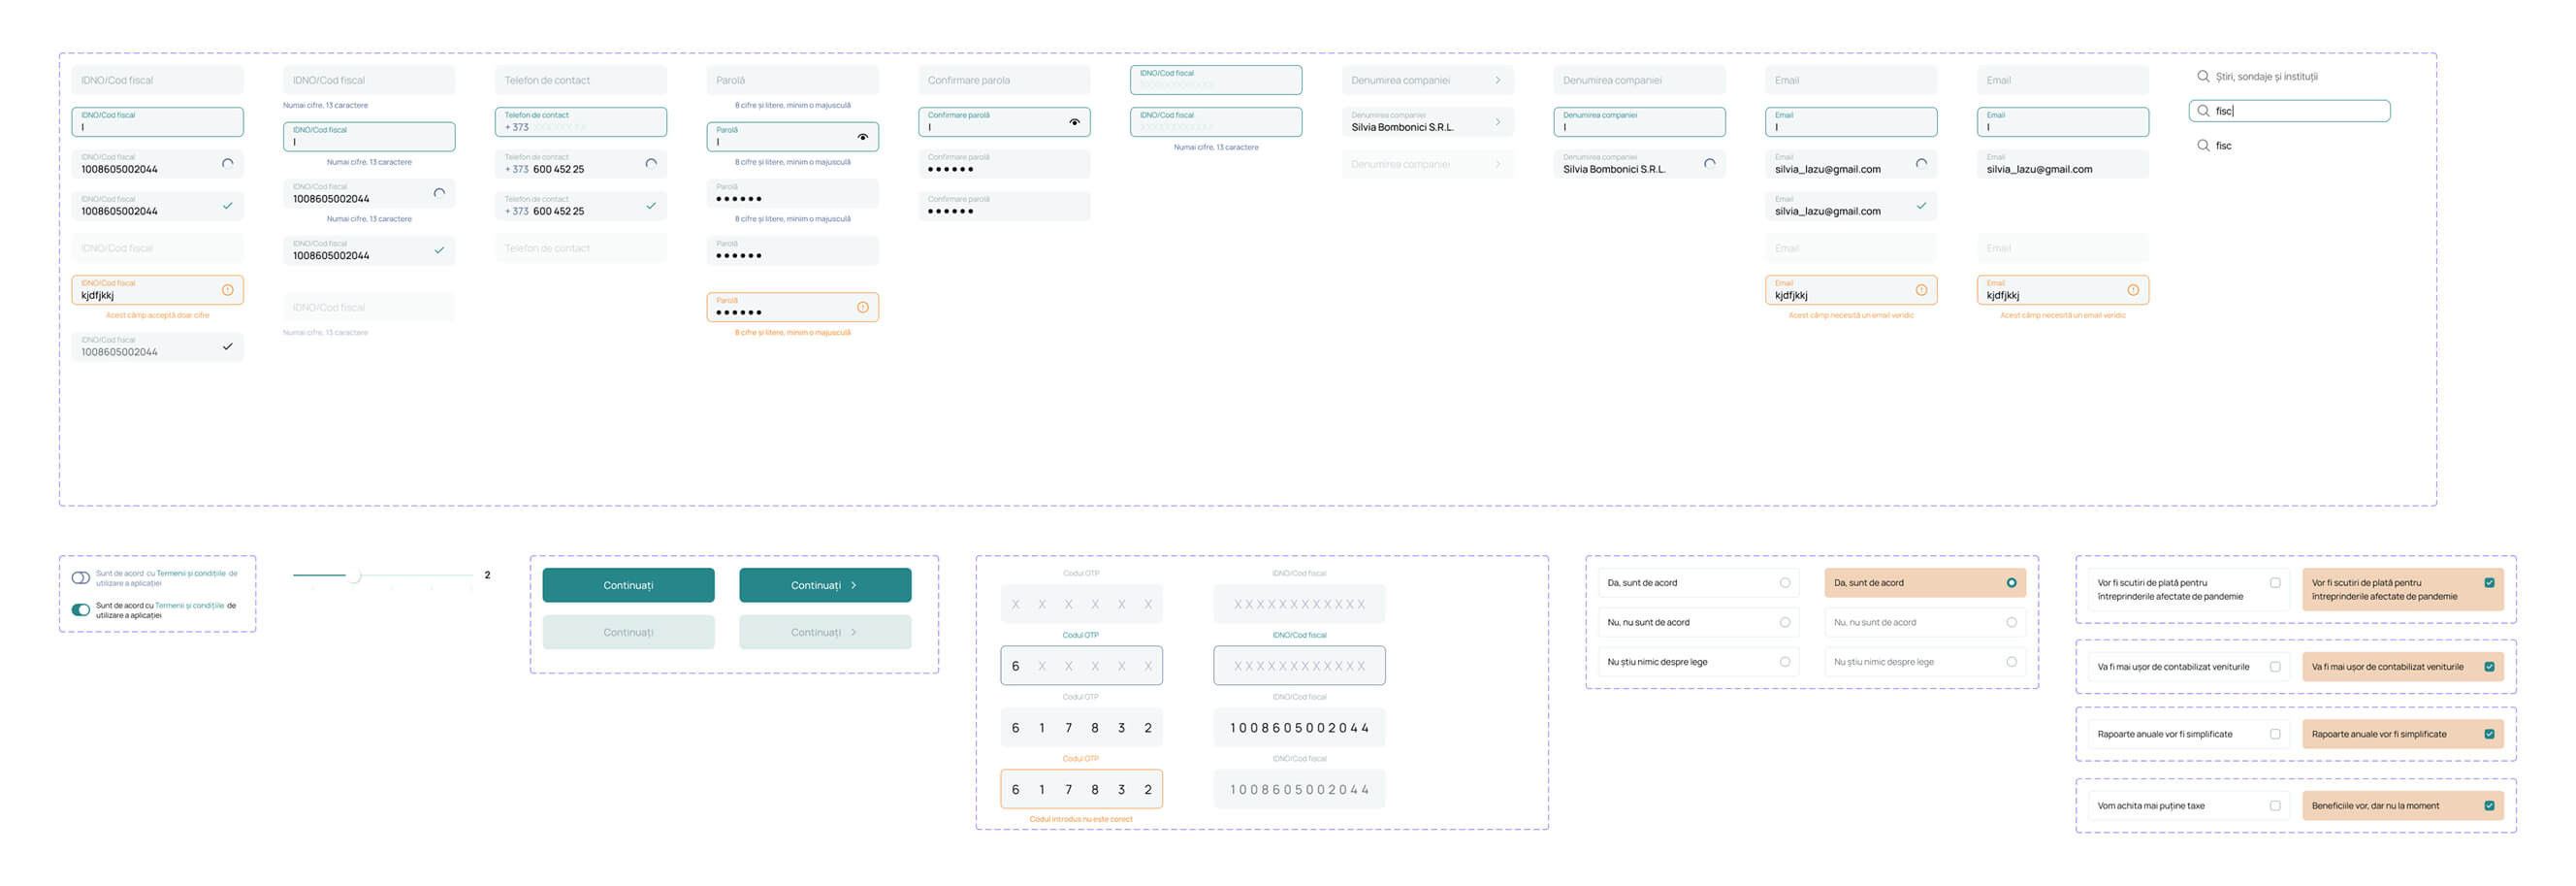Open the chevron in 'Silvia Bombonici S.R.L.' selector
Screen dimensions: 2576x886
pos(1497,122)
